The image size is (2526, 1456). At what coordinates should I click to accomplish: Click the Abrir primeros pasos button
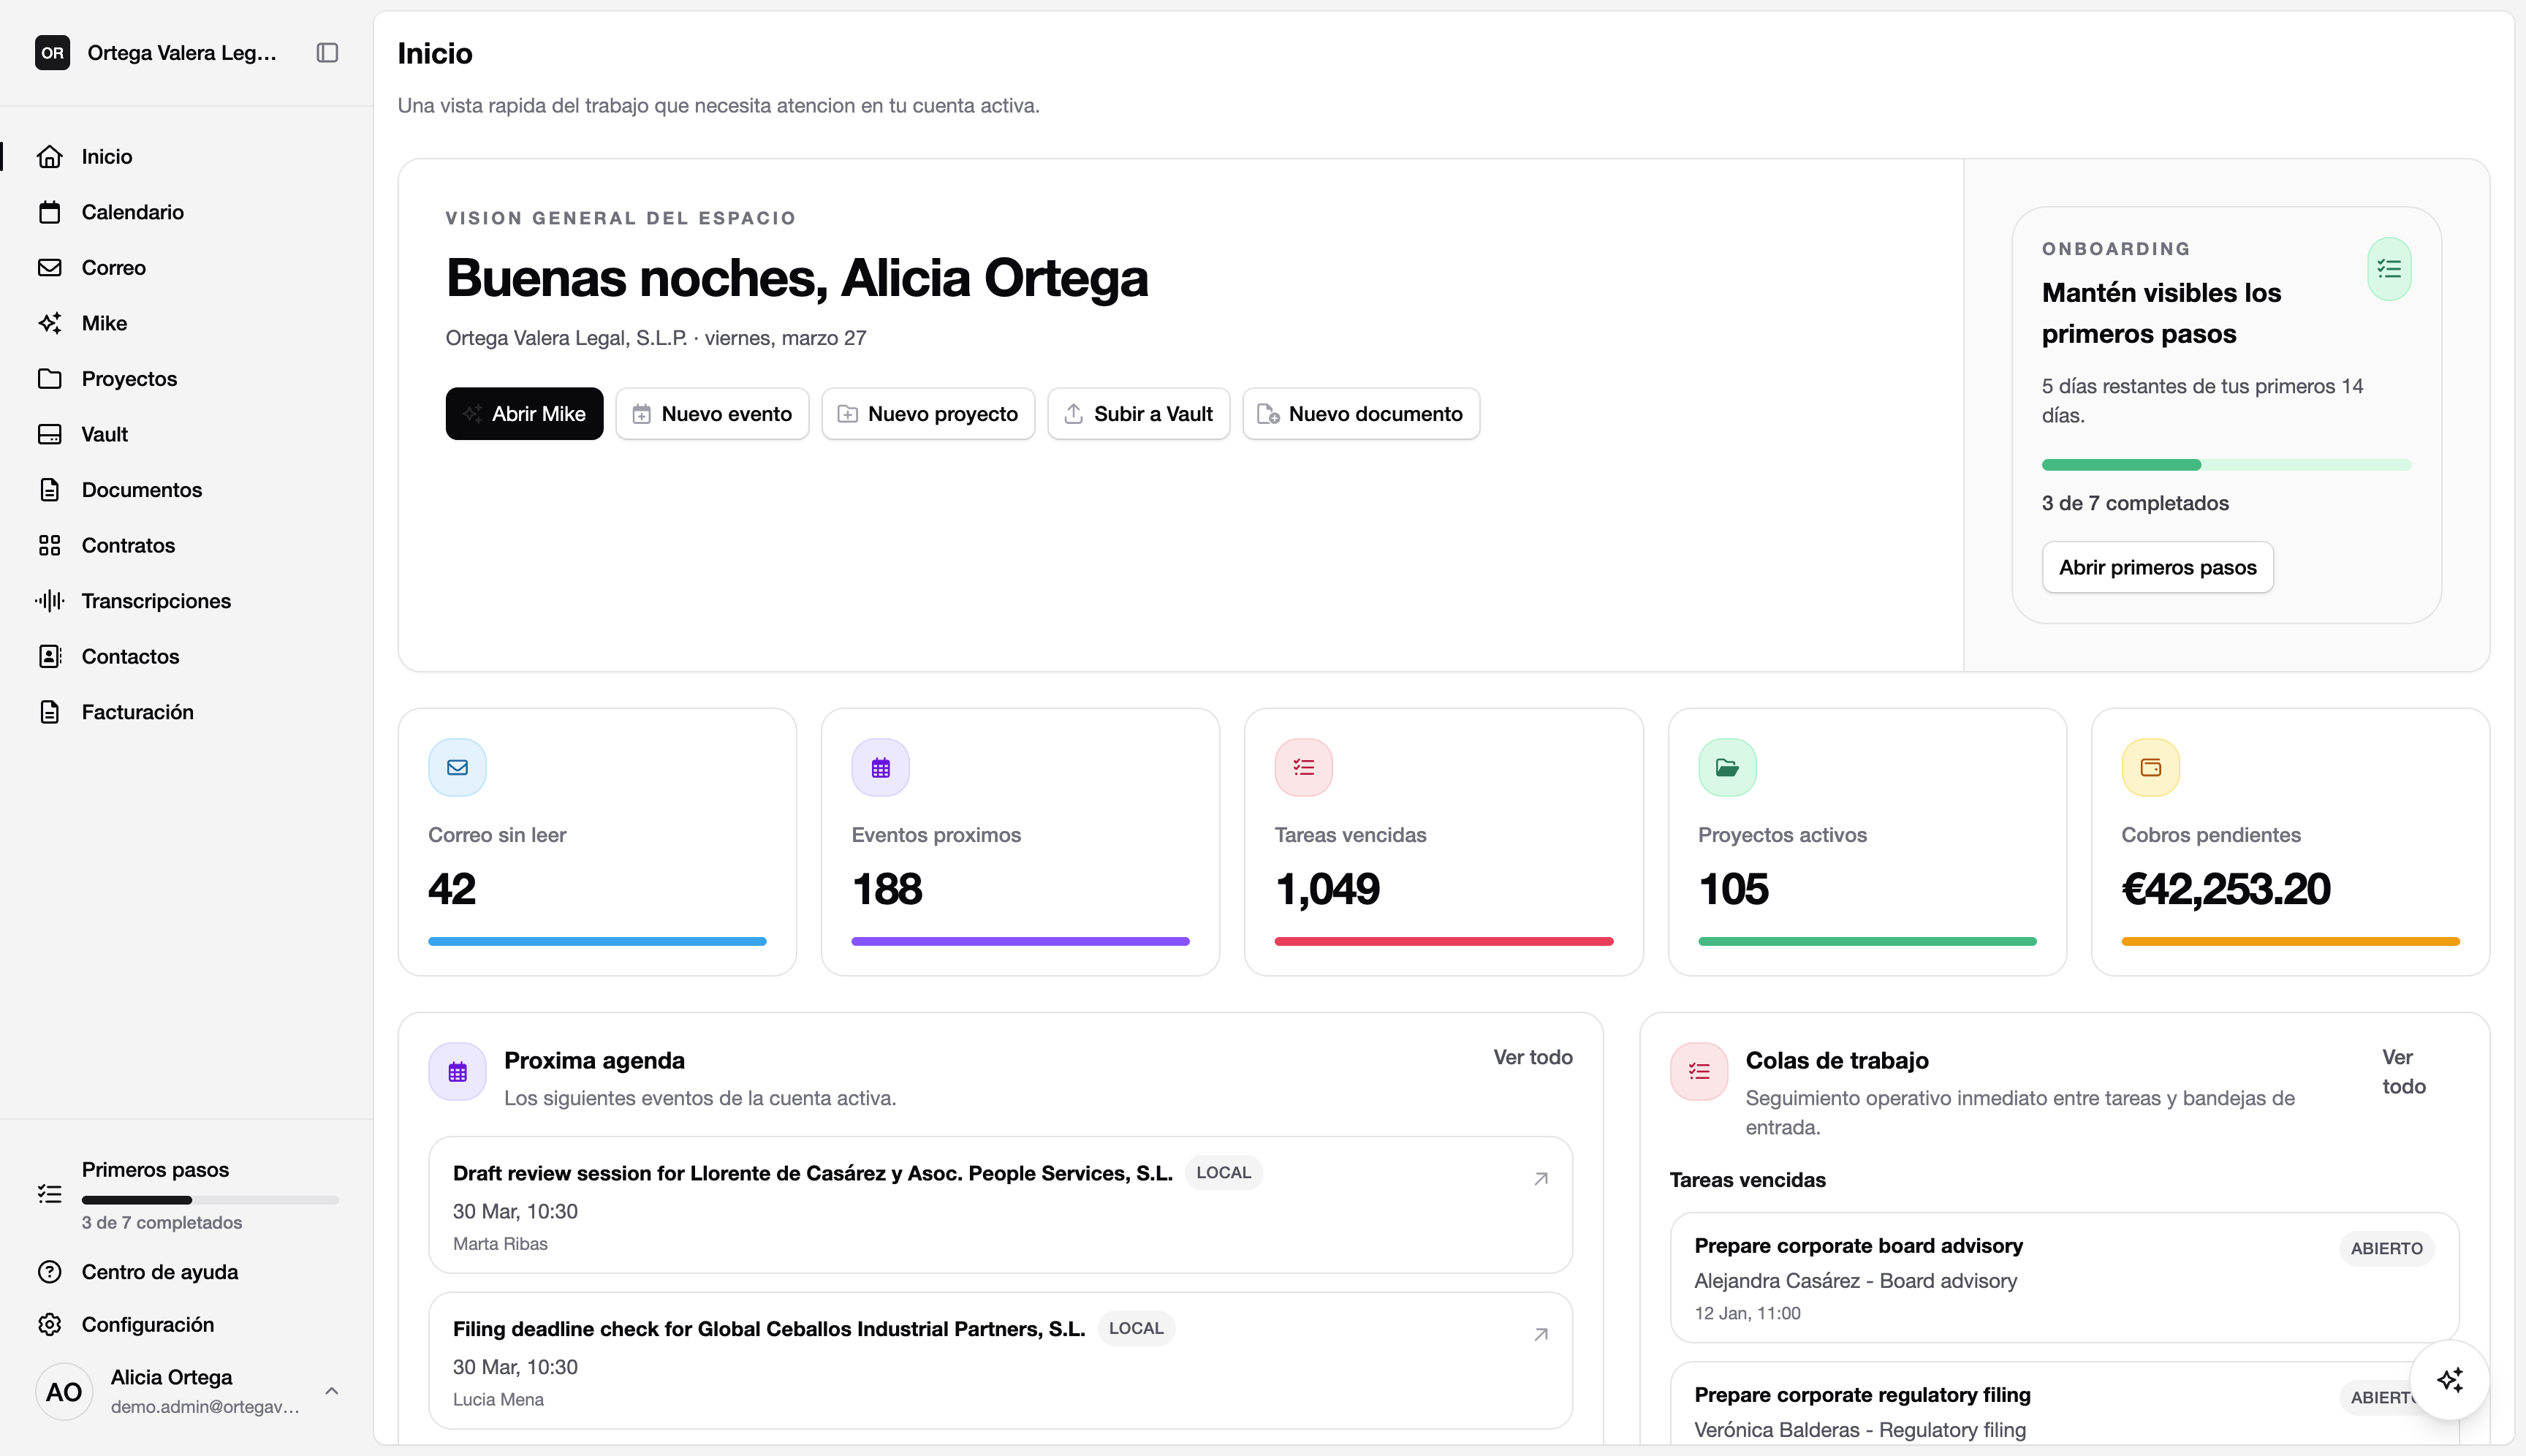coord(2157,568)
